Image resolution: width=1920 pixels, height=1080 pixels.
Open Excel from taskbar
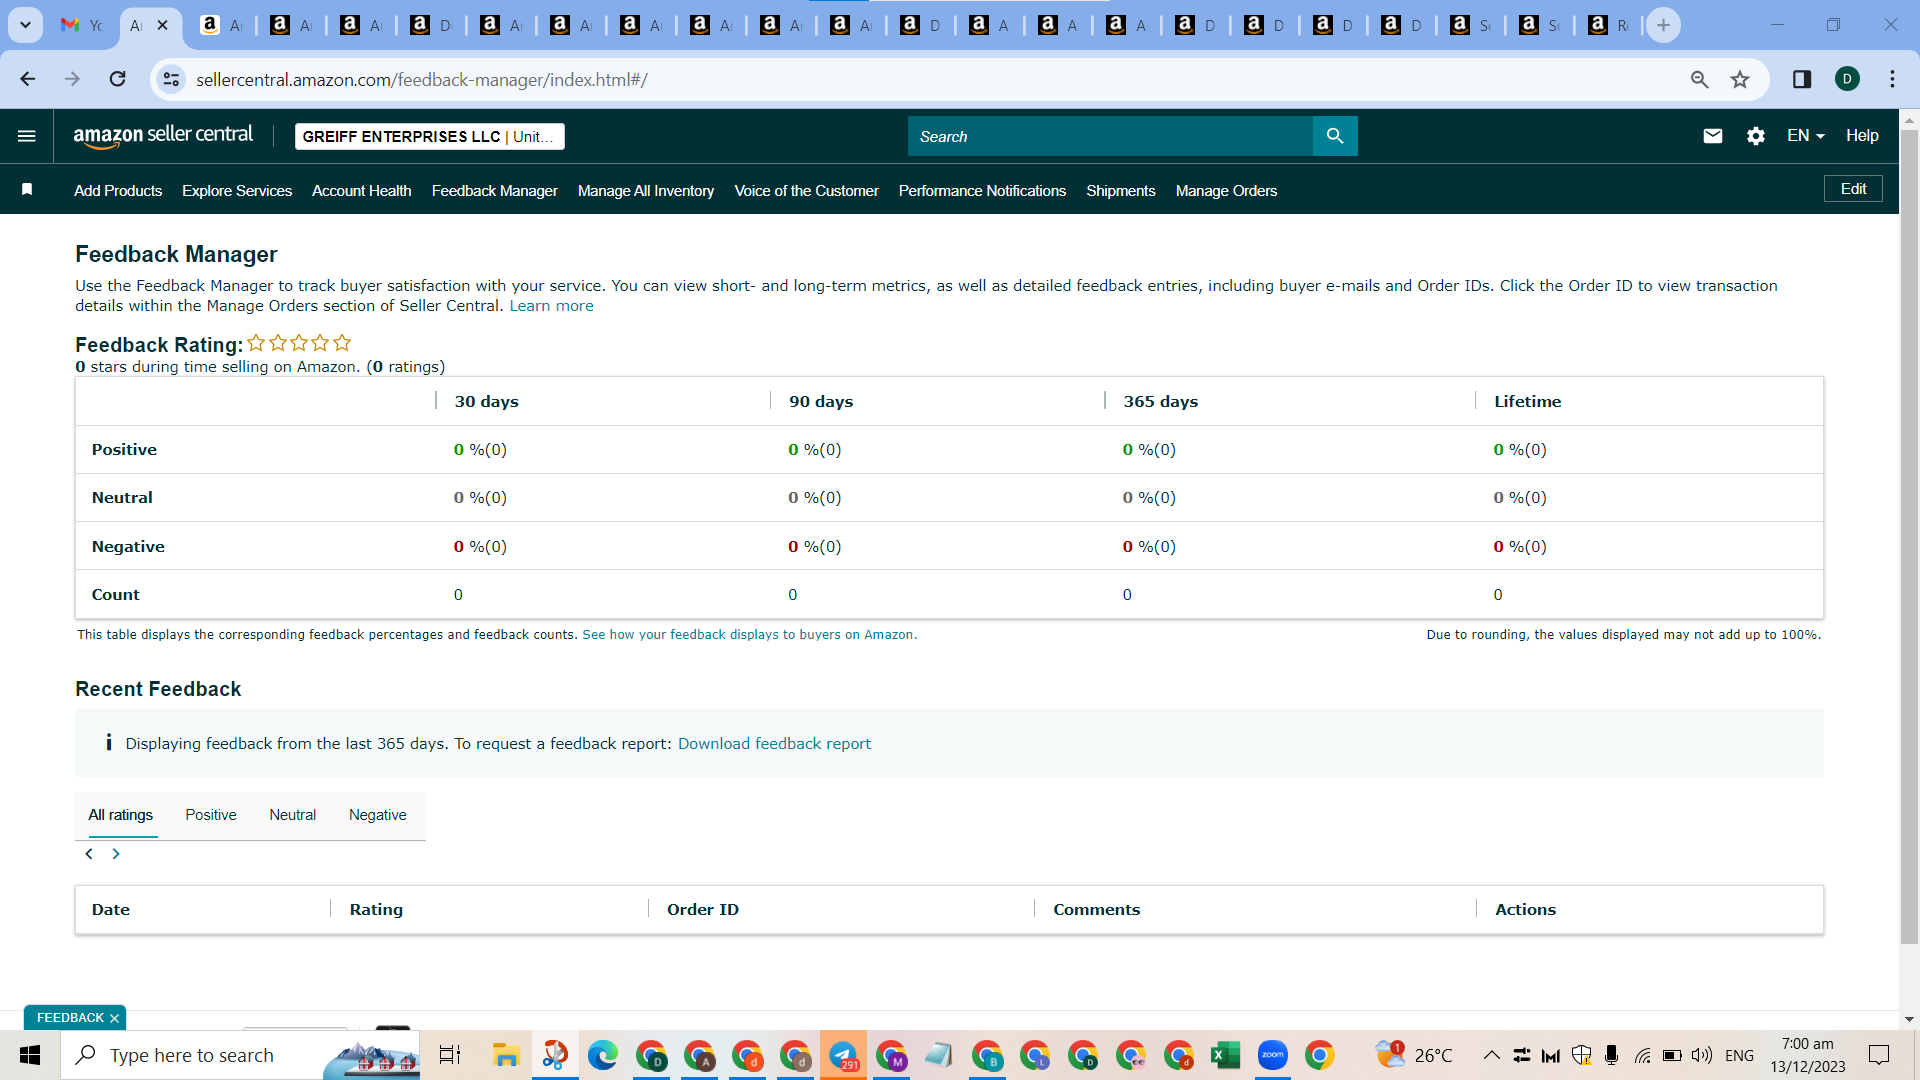point(1225,1055)
